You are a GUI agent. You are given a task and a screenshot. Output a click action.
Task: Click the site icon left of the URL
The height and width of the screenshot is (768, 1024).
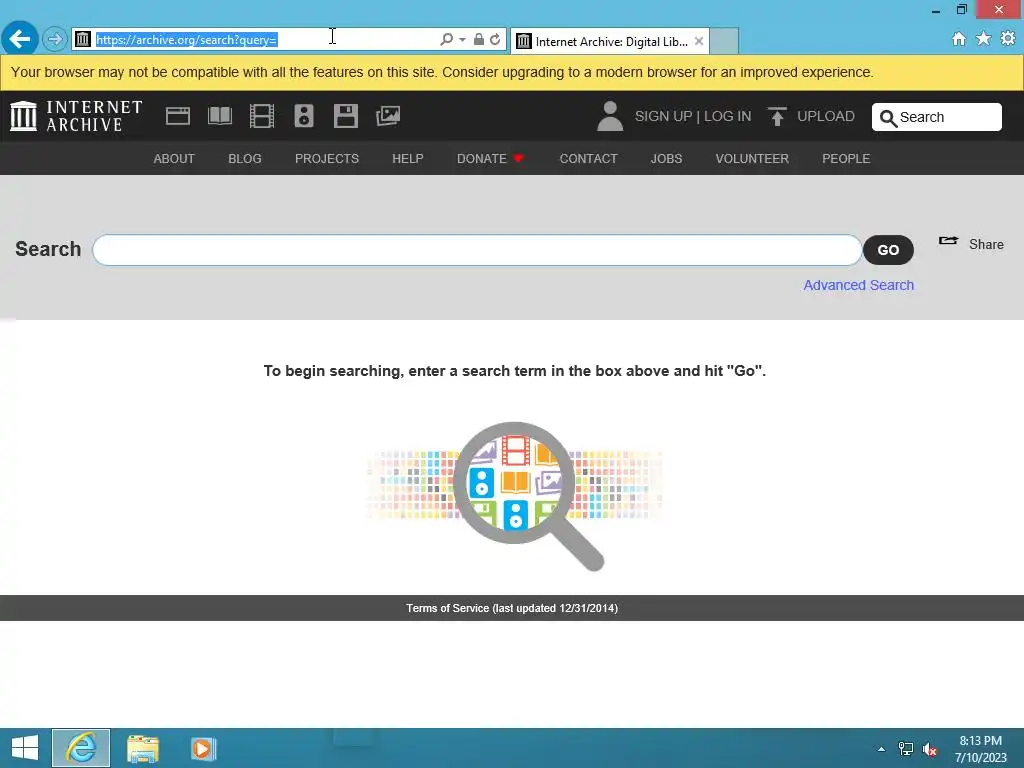pyautogui.click(x=82, y=39)
